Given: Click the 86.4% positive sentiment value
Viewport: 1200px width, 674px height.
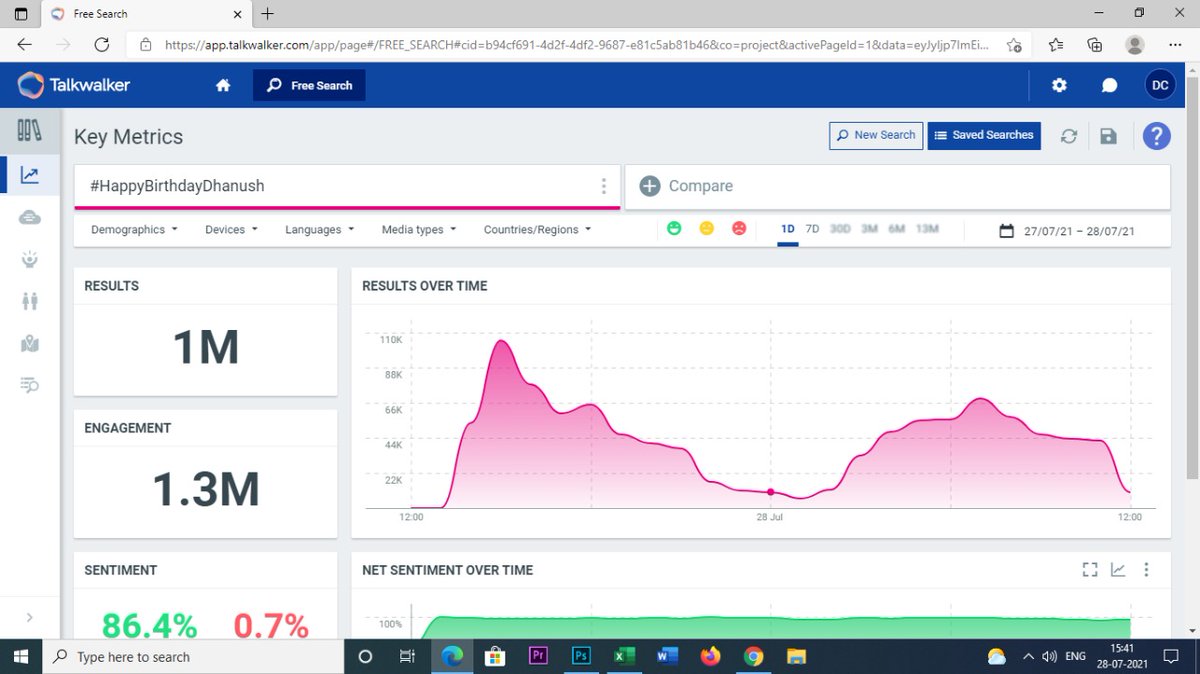Looking at the screenshot, I should tap(150, 626).
